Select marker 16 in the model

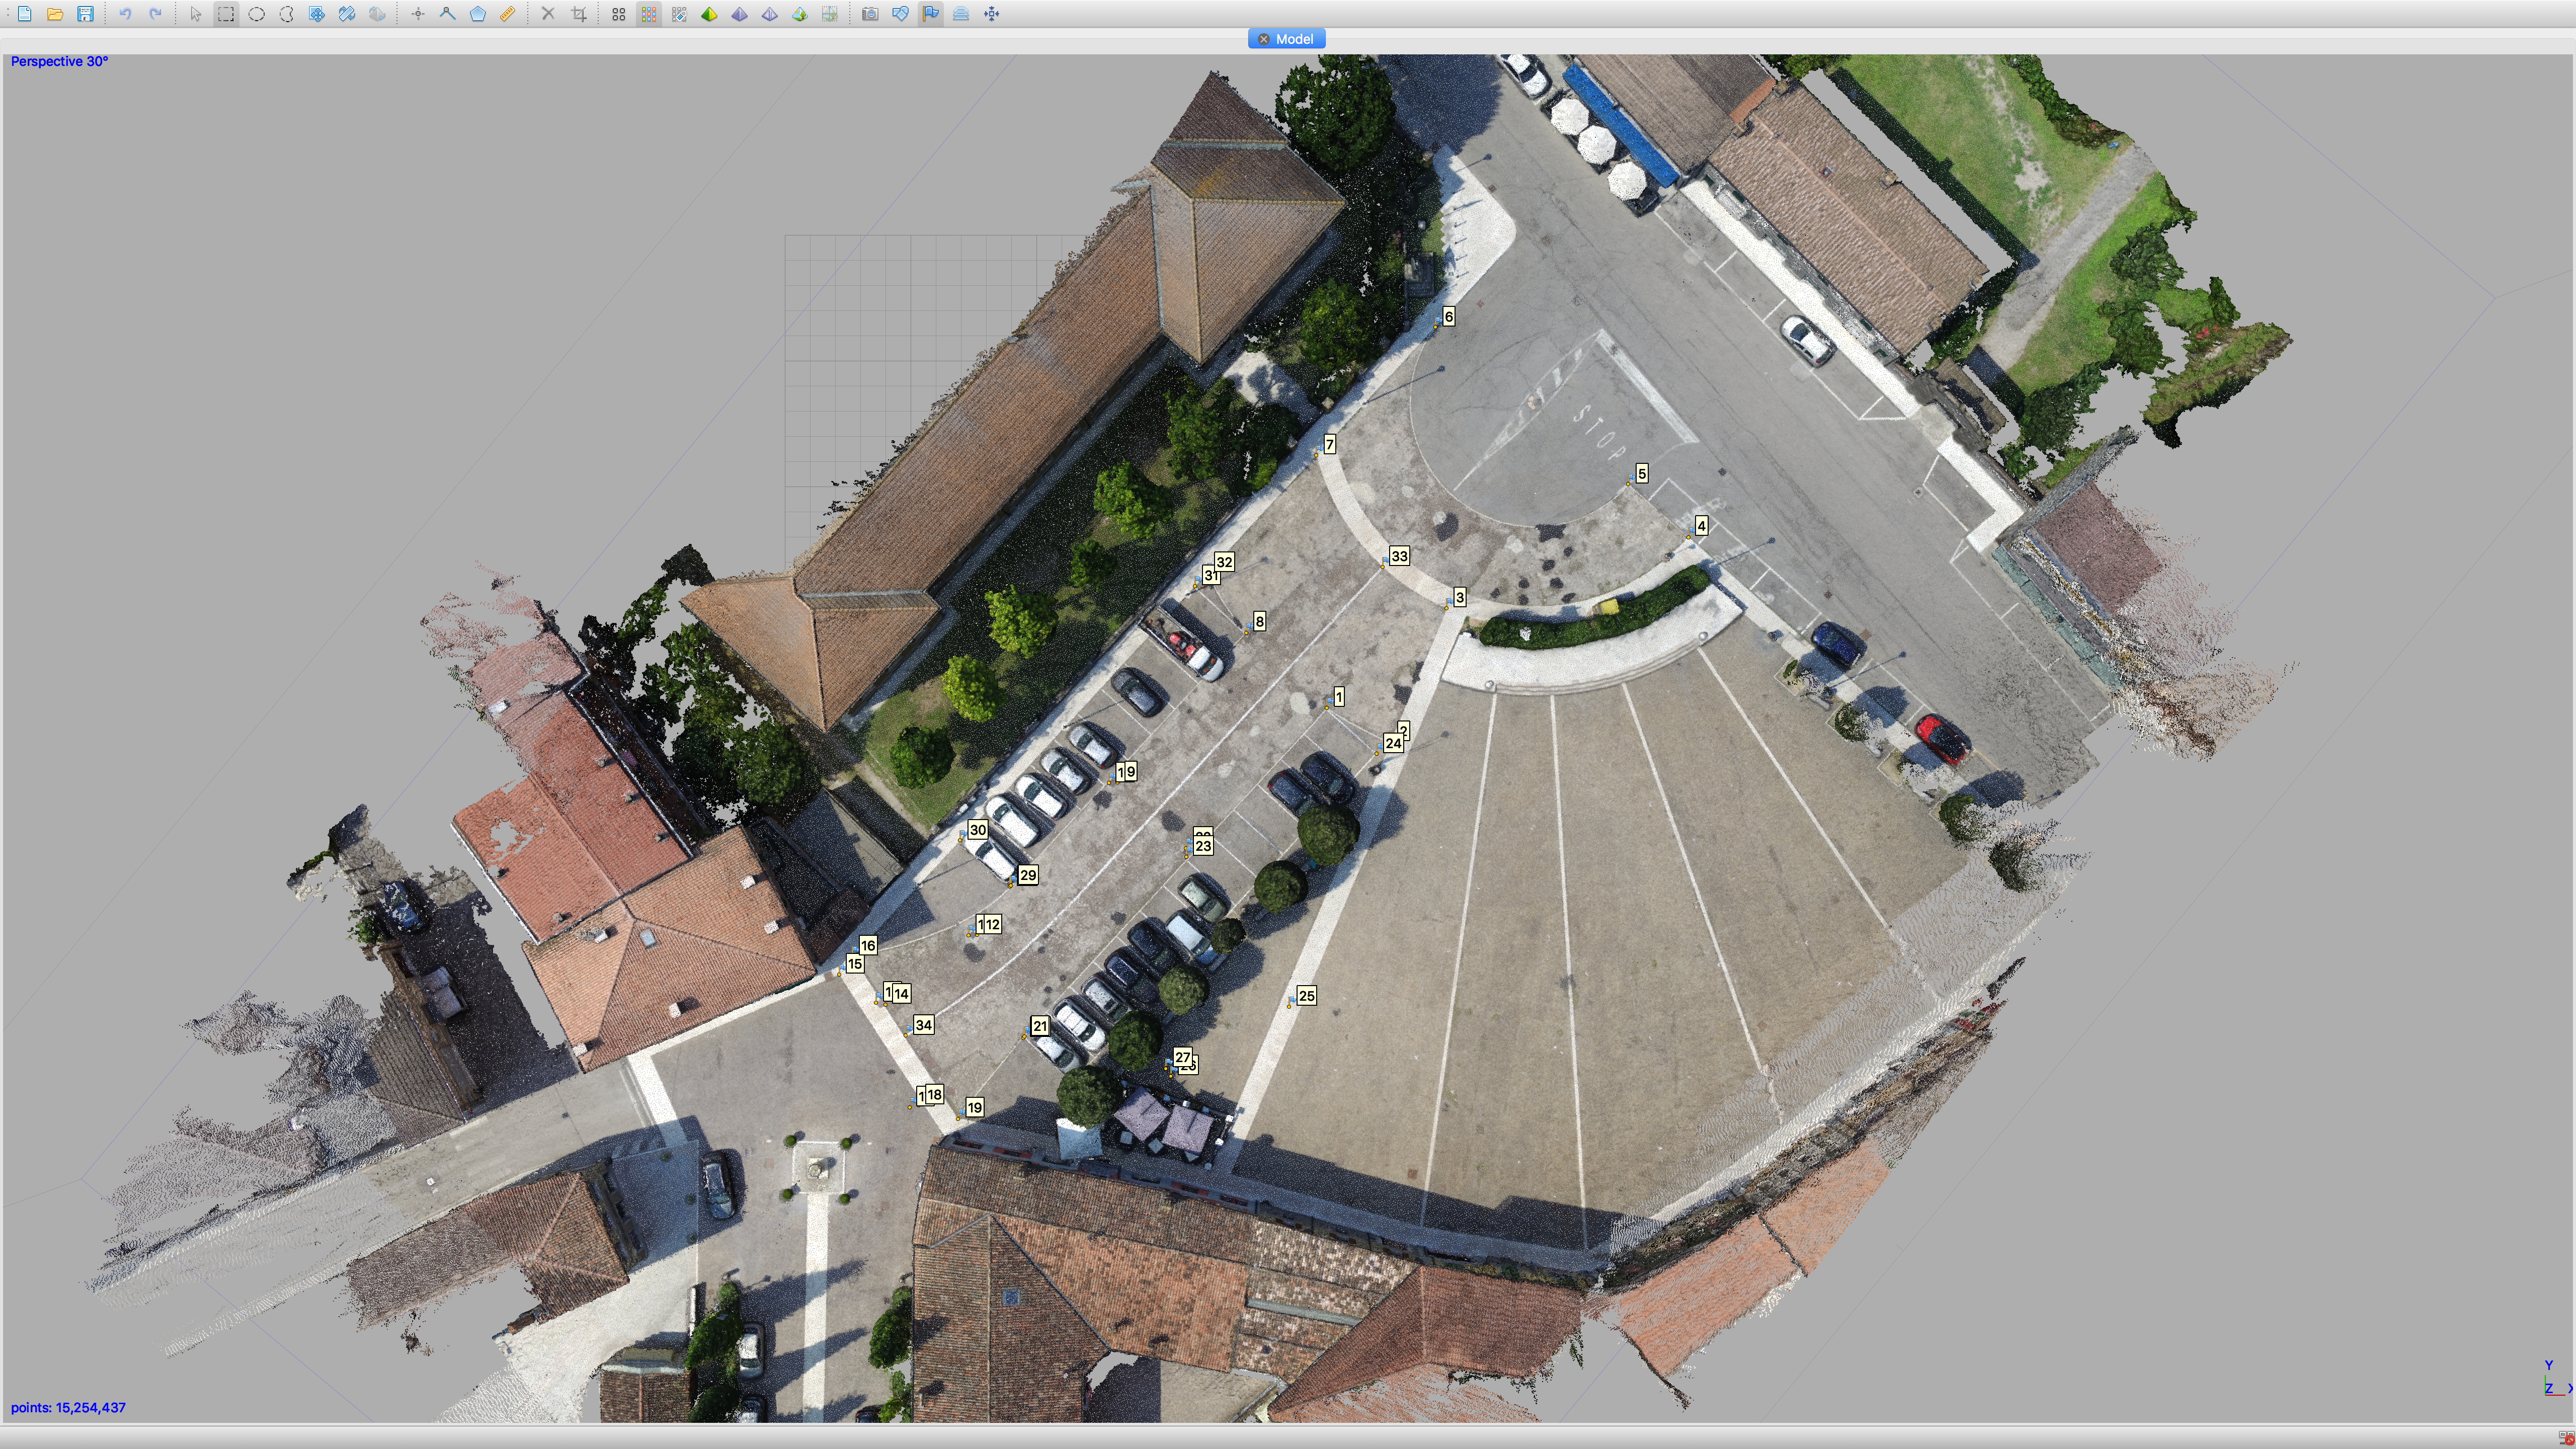click(868, 945)
